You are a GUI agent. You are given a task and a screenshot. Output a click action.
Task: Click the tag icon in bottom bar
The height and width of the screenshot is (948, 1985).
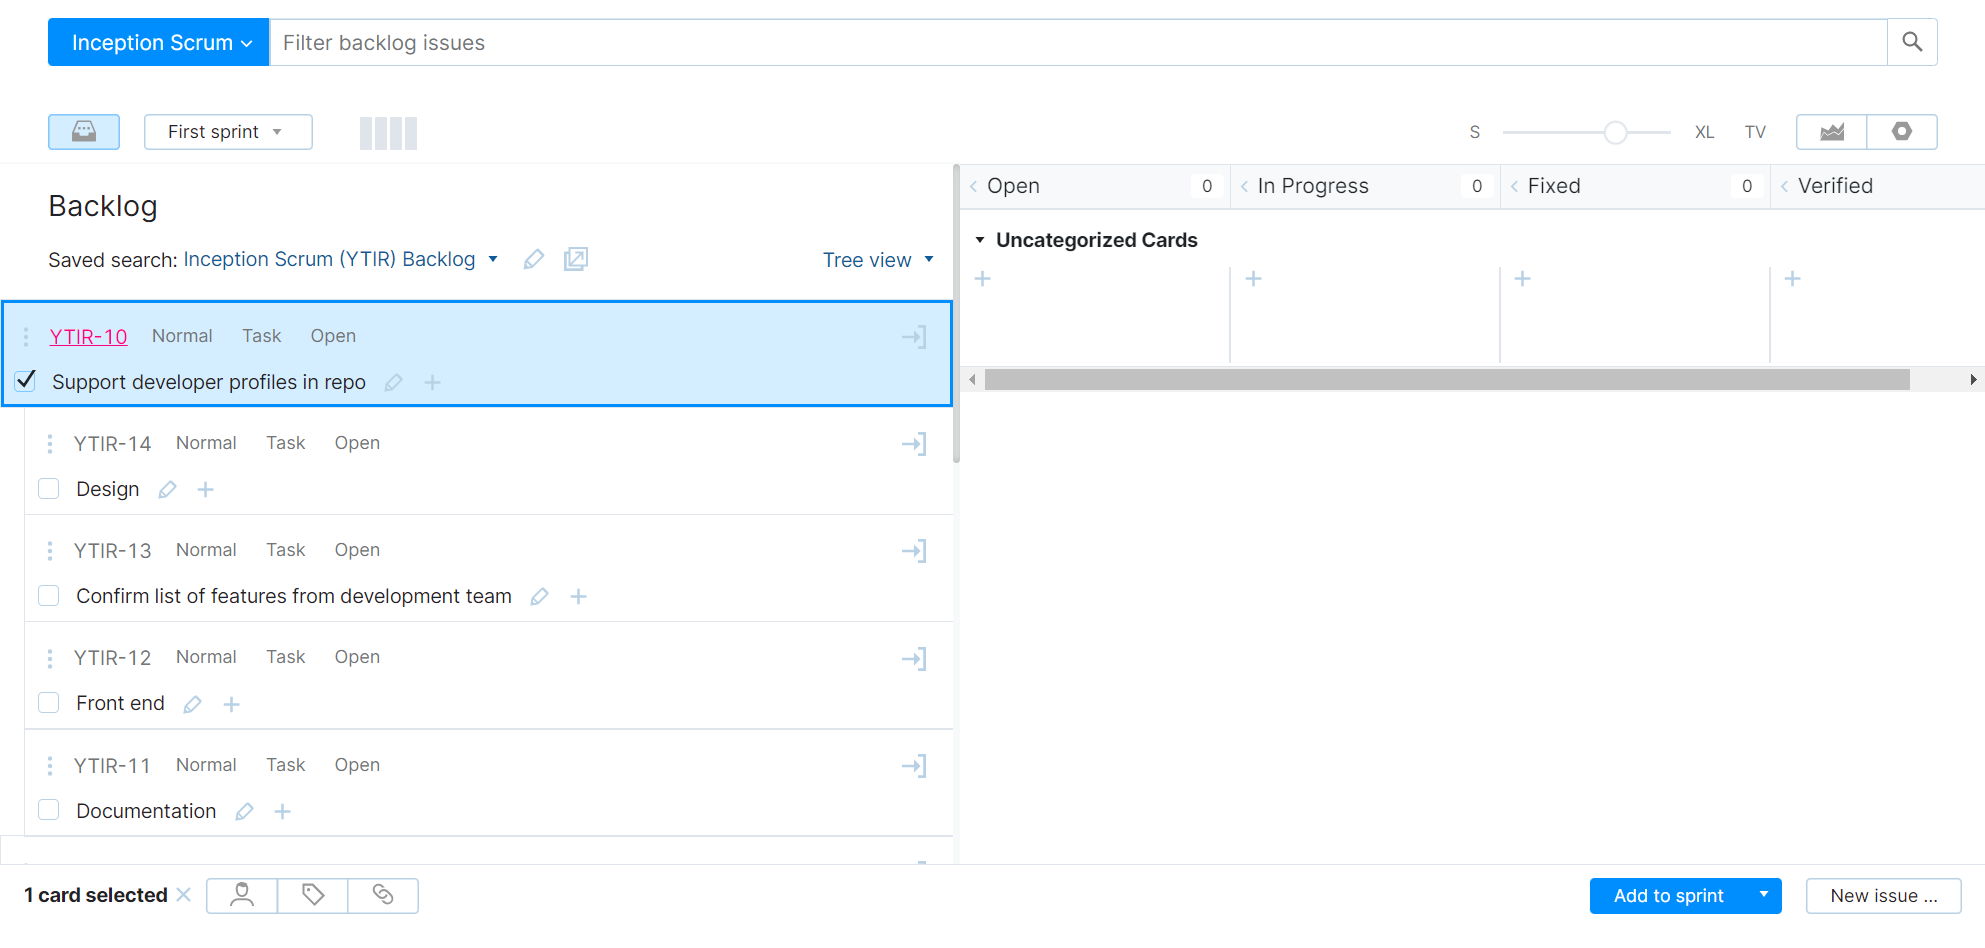tap(313, 895)
